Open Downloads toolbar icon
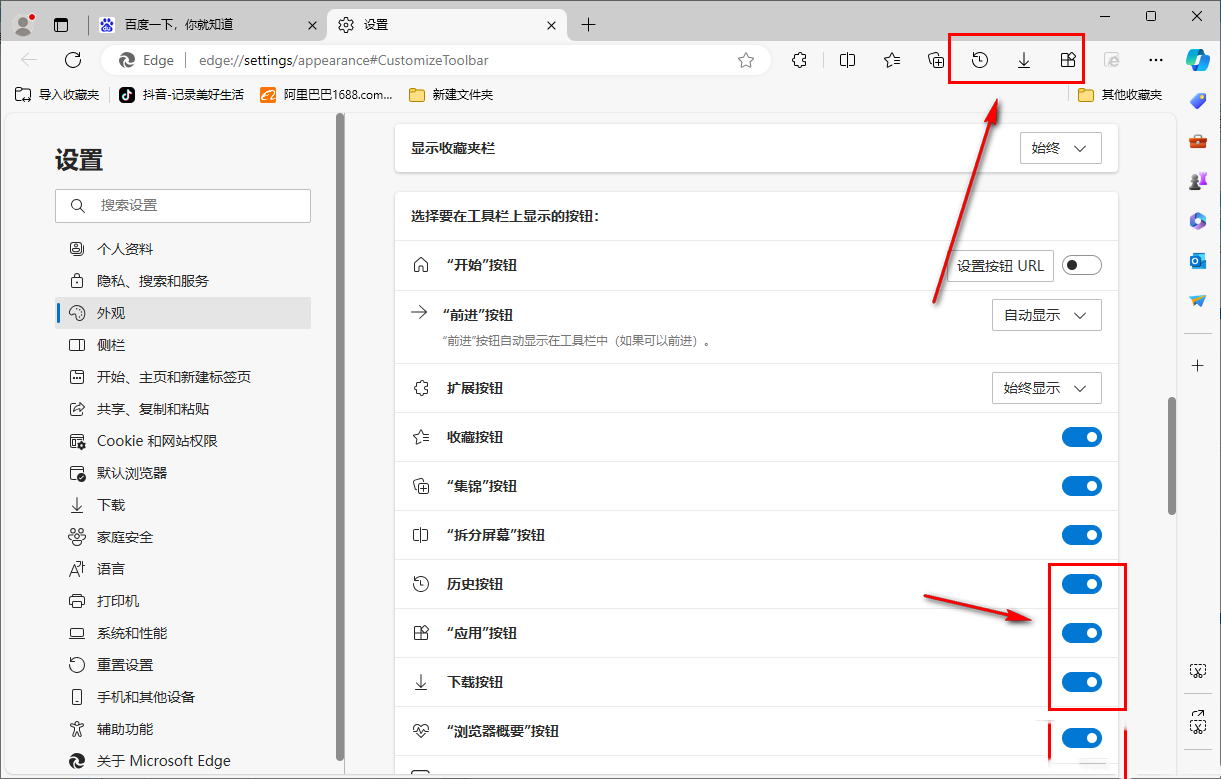The height and width of the screenshot is (779, 1221). [1024, 60]
